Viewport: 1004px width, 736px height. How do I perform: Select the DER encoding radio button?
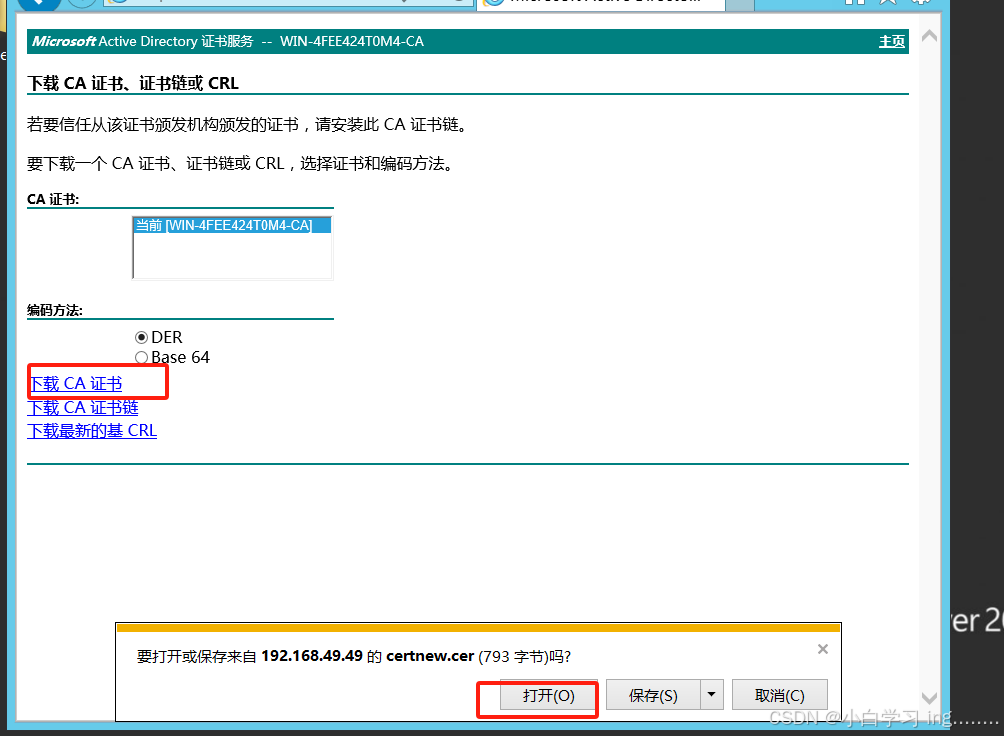tap(142, 338)
